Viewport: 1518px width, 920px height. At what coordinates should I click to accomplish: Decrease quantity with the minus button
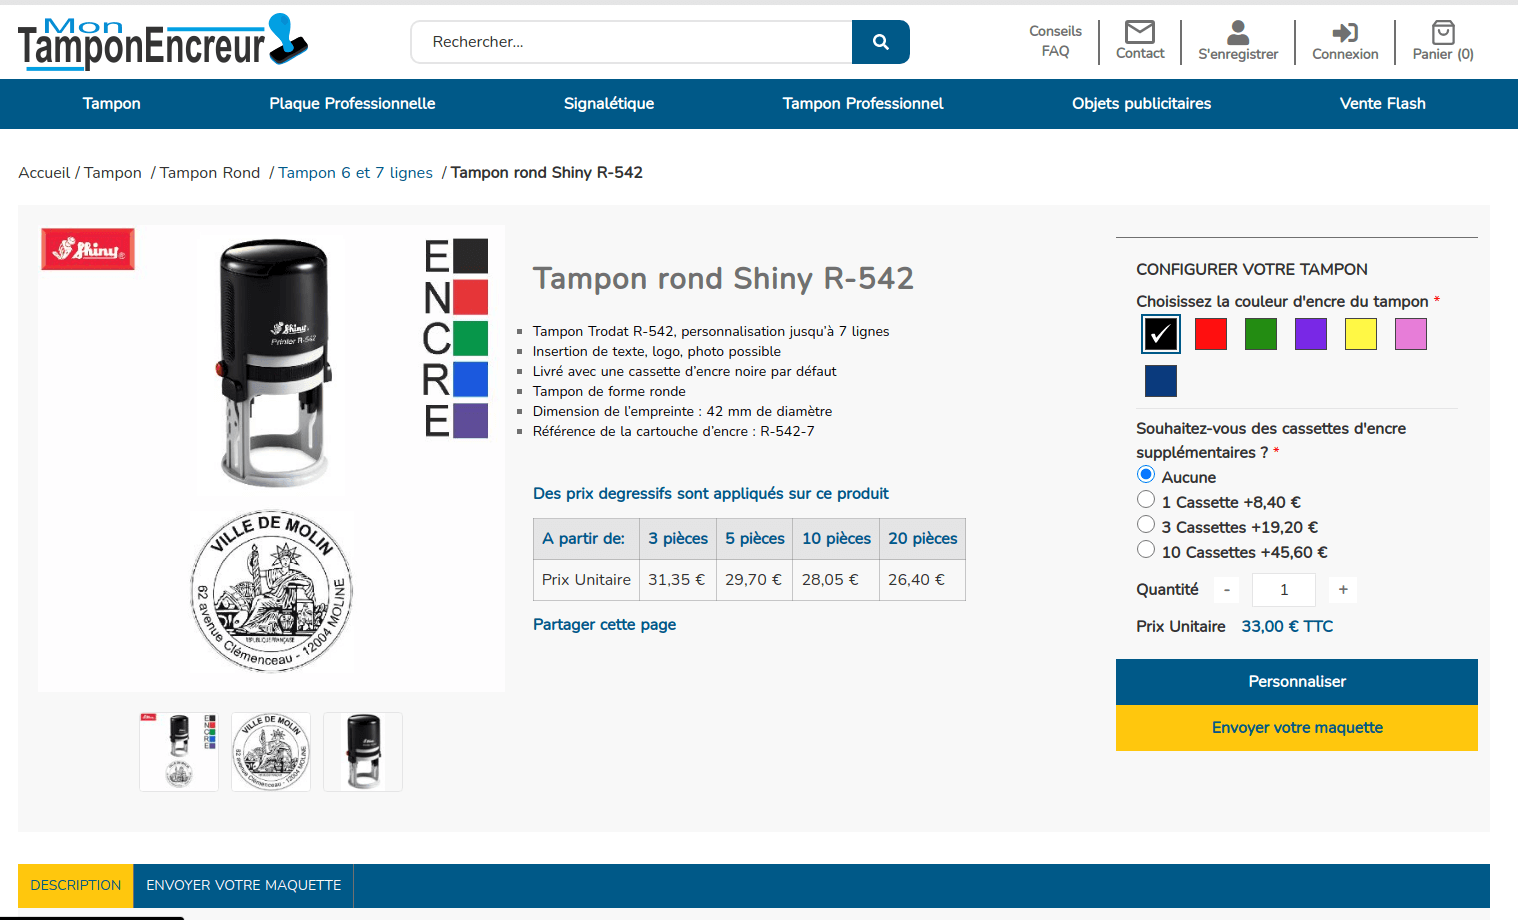tap(1227, 590)
